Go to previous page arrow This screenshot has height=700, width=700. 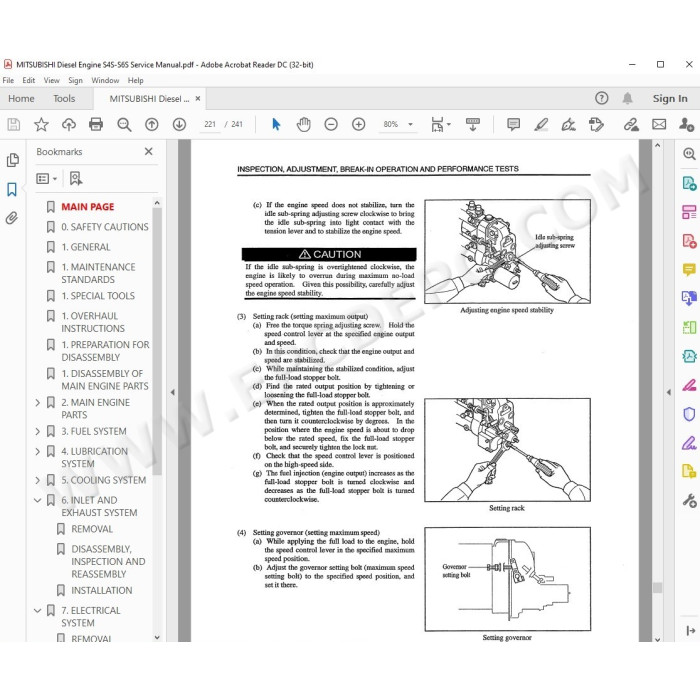[152, 124]
